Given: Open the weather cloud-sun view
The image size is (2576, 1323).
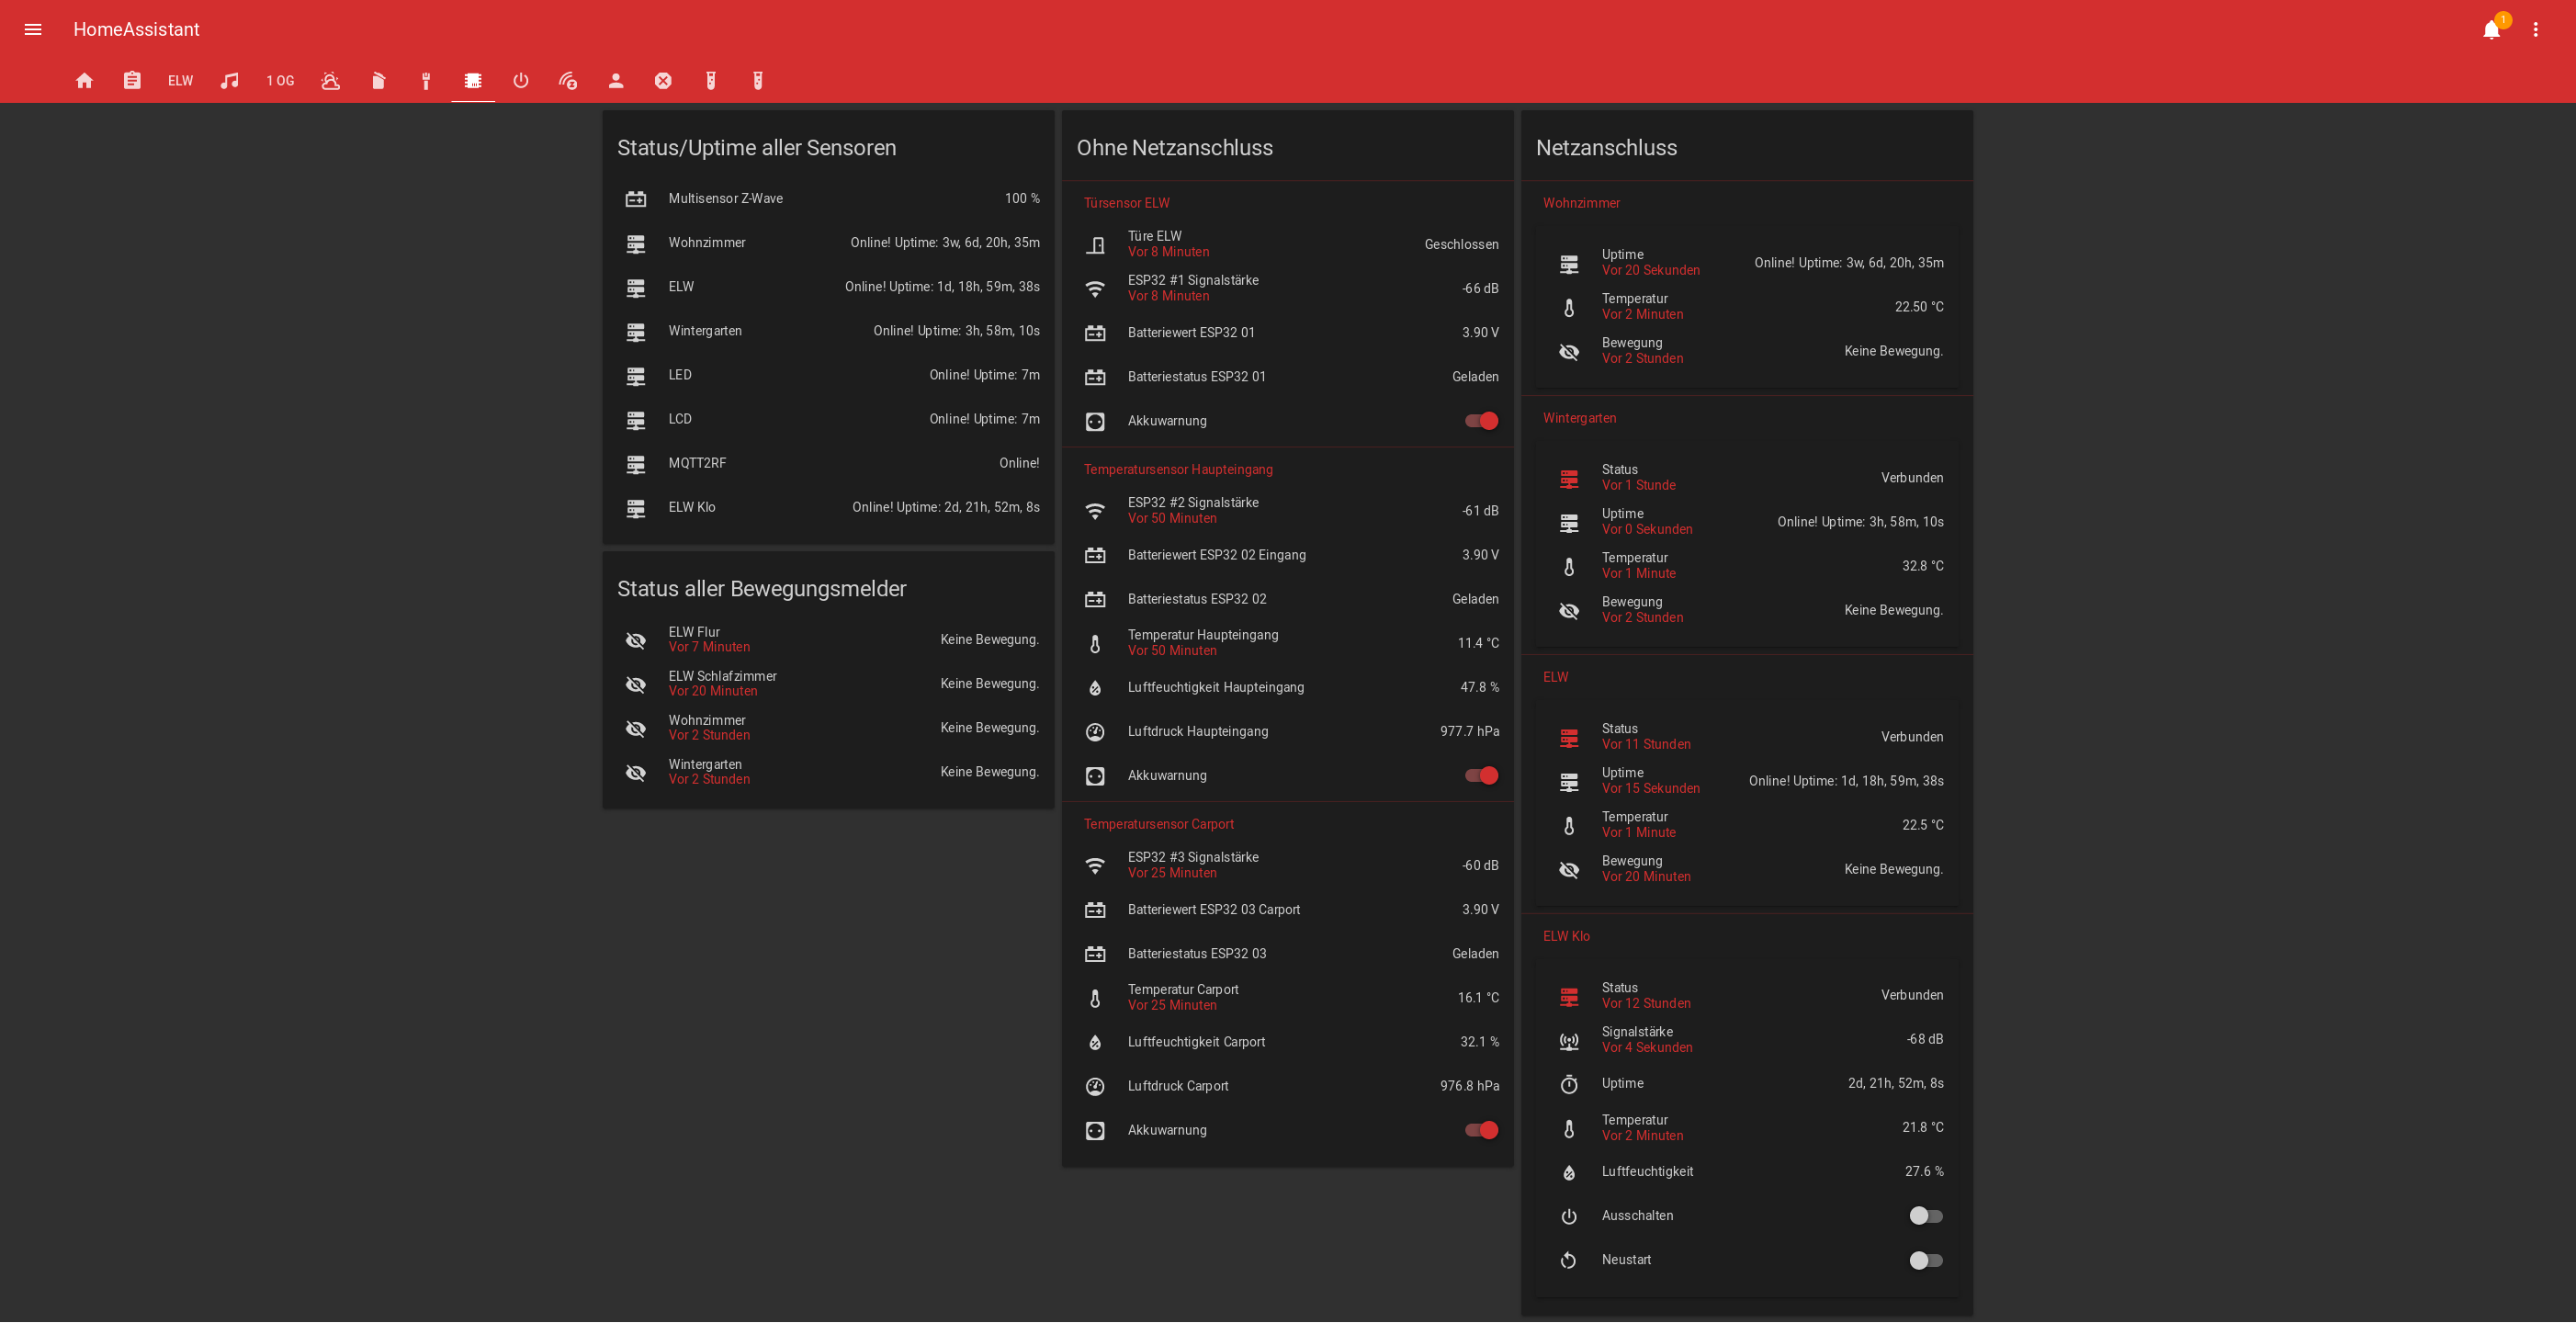Looking at the screenshot, I should coord(330,81).
